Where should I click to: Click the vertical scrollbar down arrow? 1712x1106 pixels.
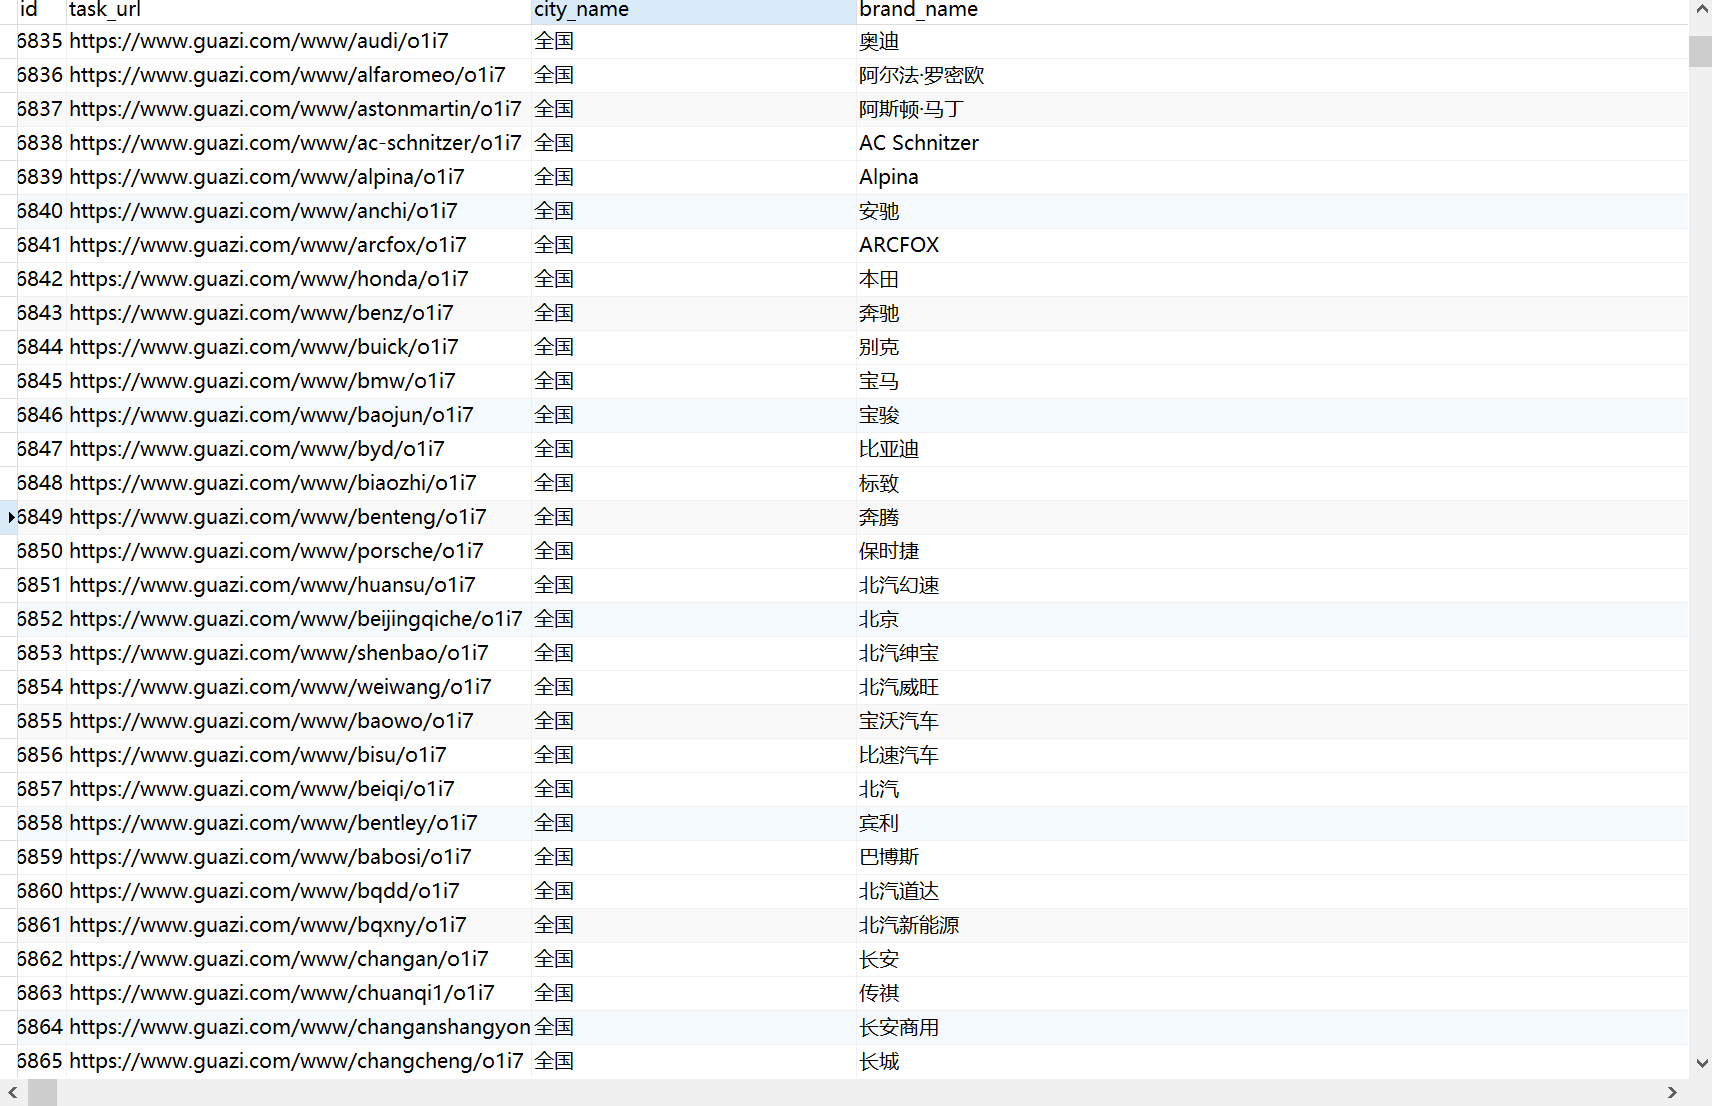click(x=1701, y=1064)
